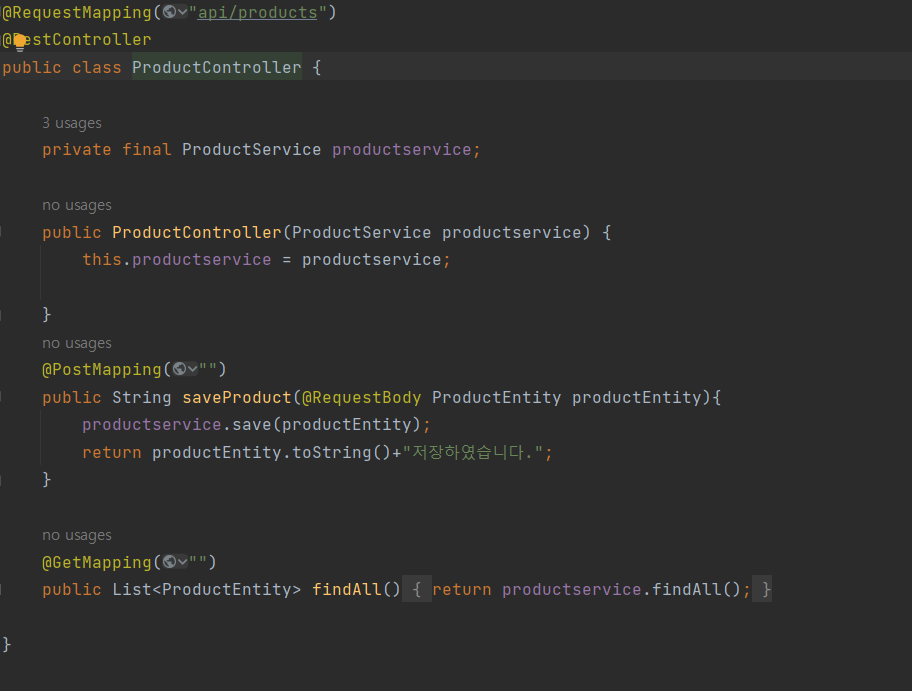The height and width of the screenshot is (691, 912).
Task: Click the 'no usages' hint above the constructor
Action: pos(77,205)
